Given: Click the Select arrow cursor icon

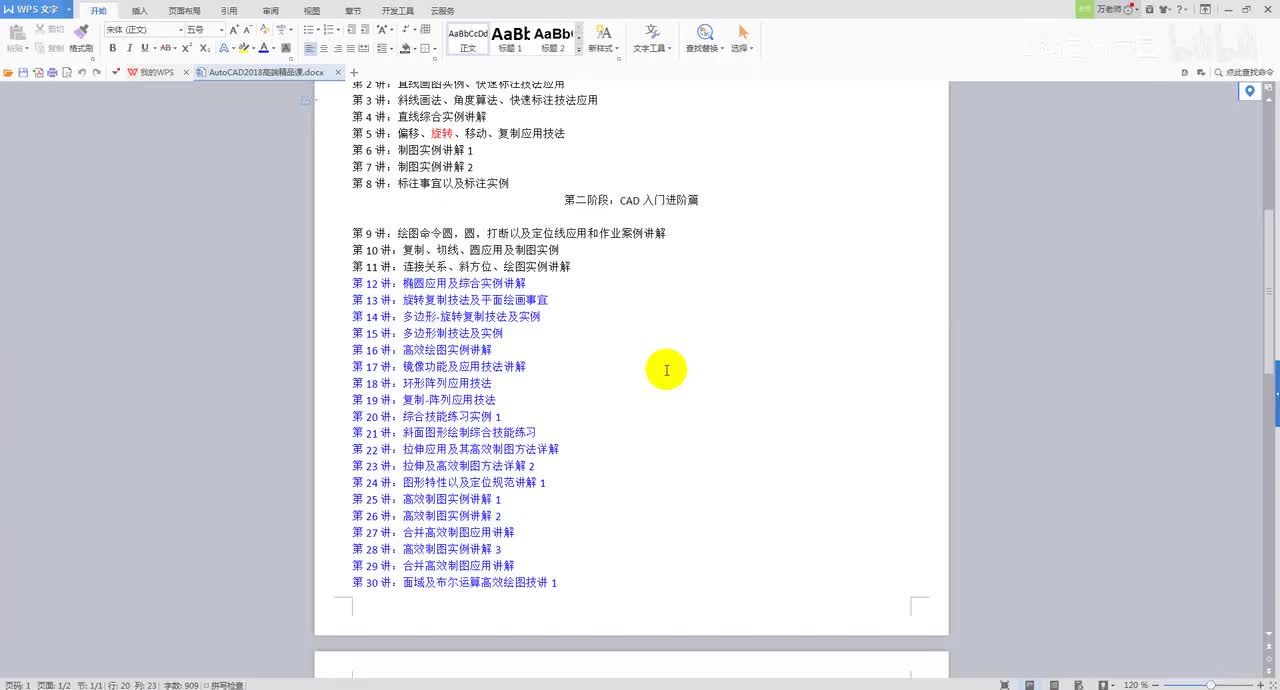Looking at the screenshot, I should point(743,32).
